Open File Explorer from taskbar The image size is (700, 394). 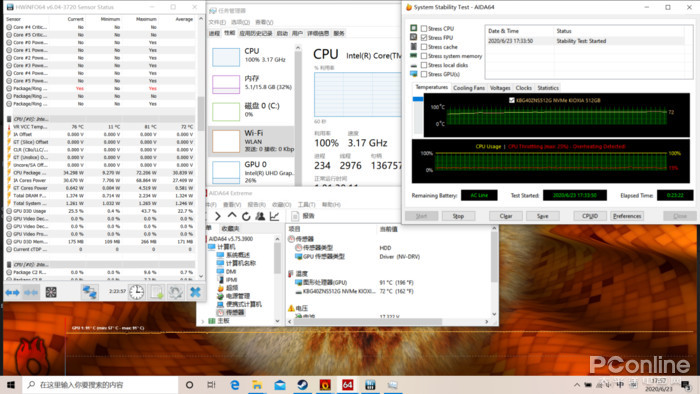[x=257, y=385]
